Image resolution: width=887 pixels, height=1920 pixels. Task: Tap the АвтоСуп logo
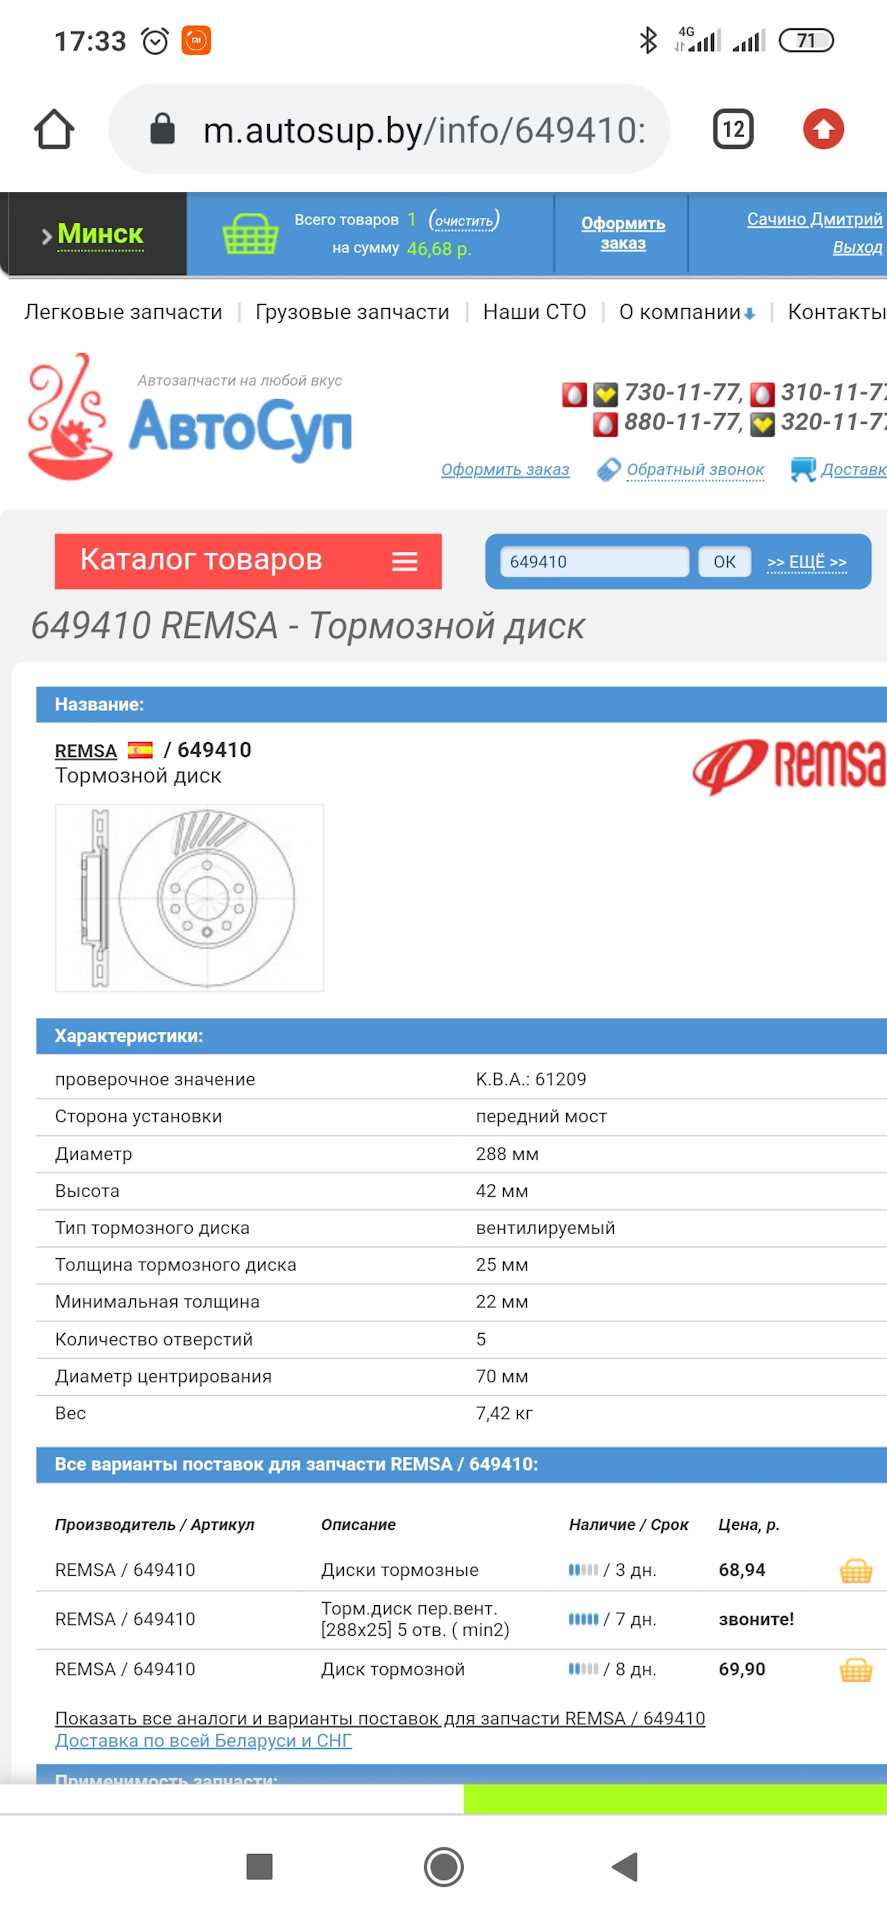tap(190, 417)
